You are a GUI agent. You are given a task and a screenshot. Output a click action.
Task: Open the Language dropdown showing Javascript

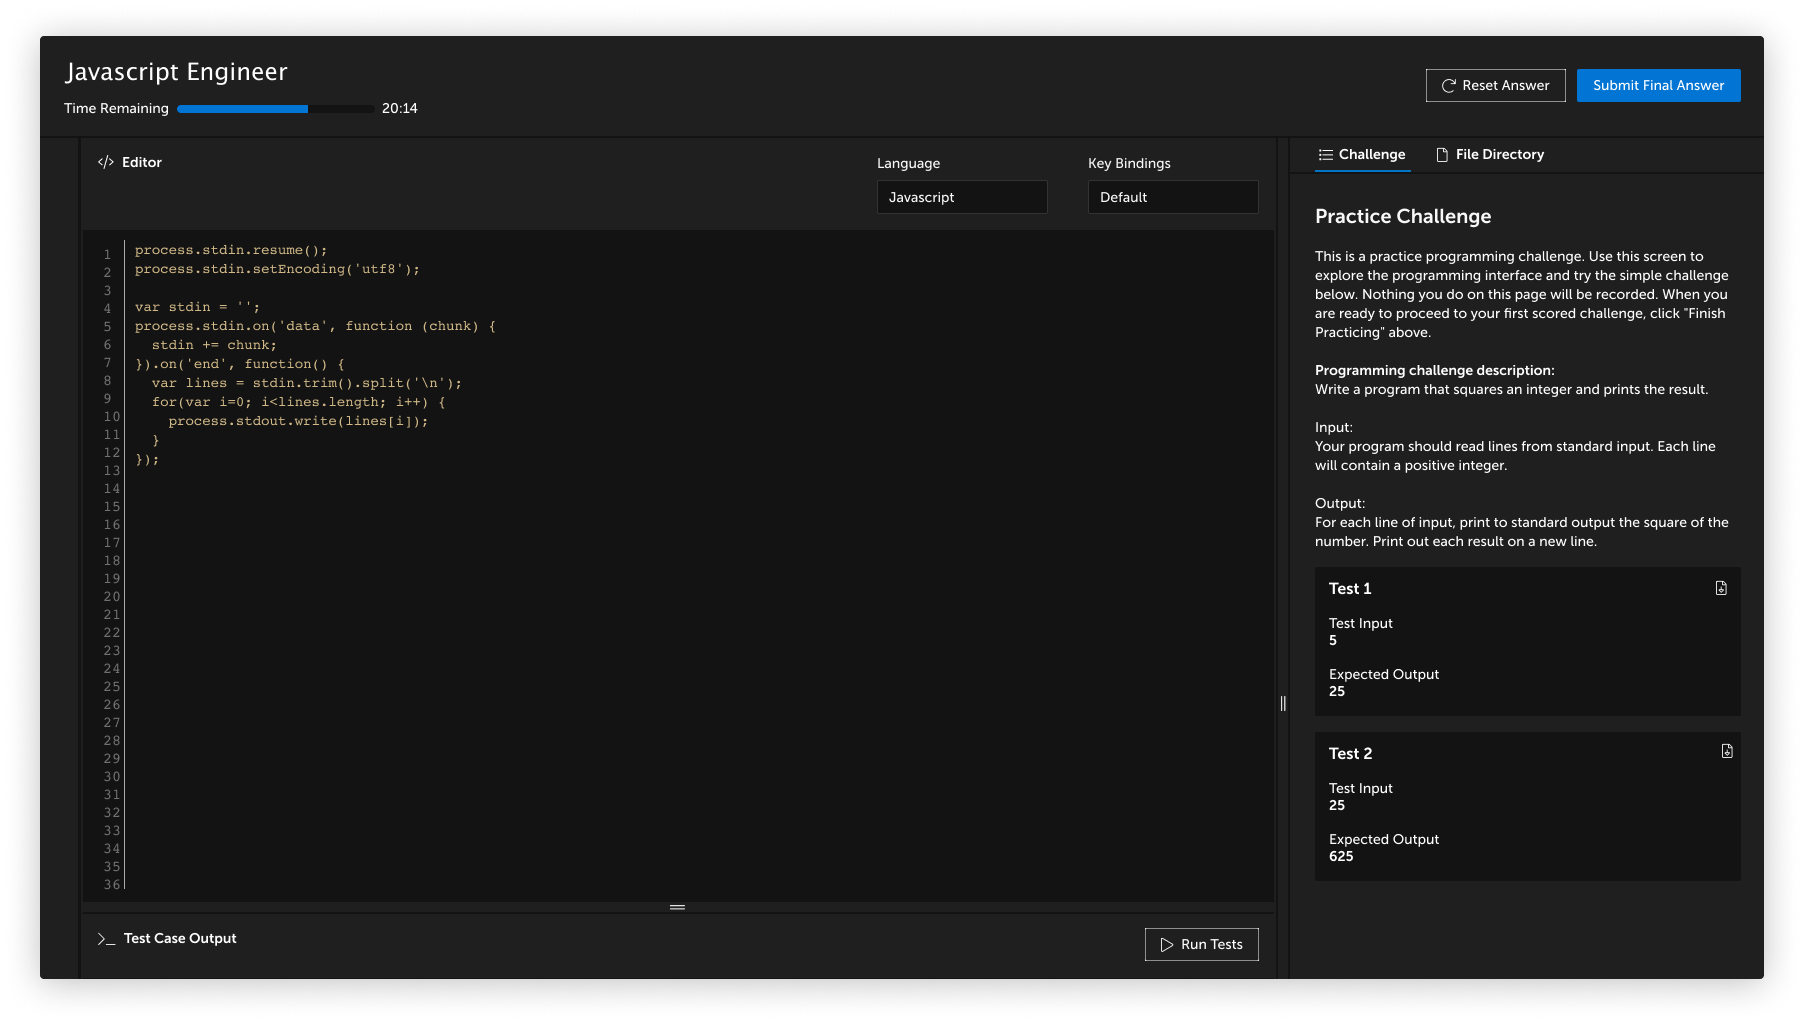[962, 197]
